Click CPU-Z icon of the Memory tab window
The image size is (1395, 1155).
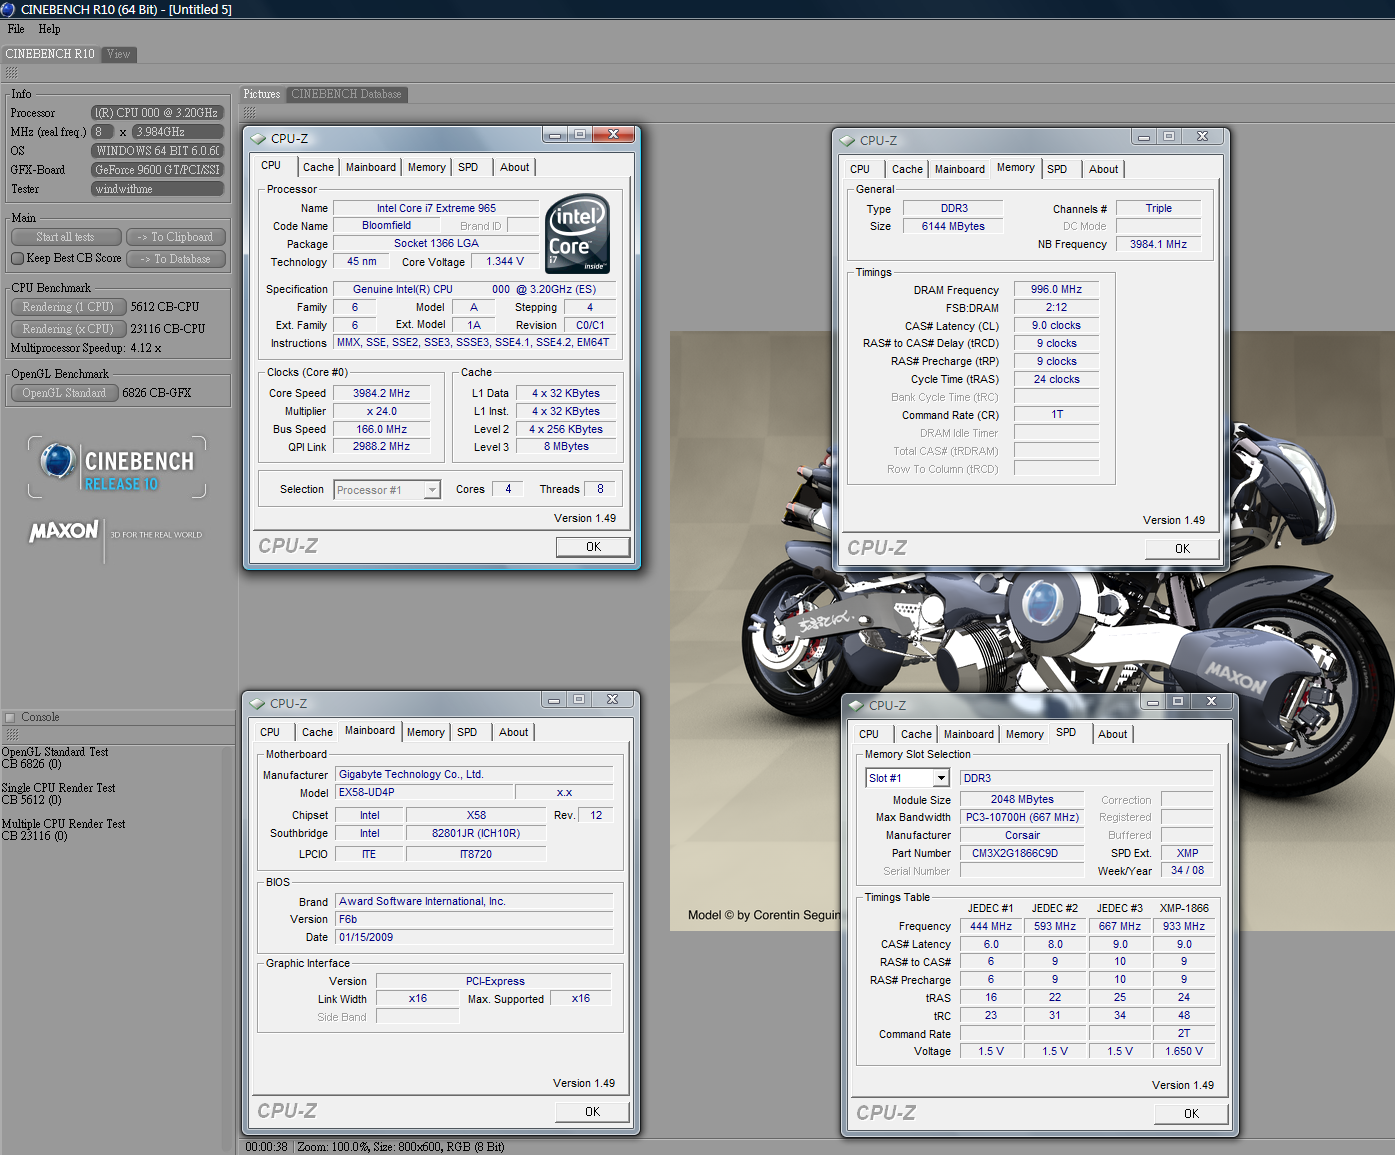[848, 141]
